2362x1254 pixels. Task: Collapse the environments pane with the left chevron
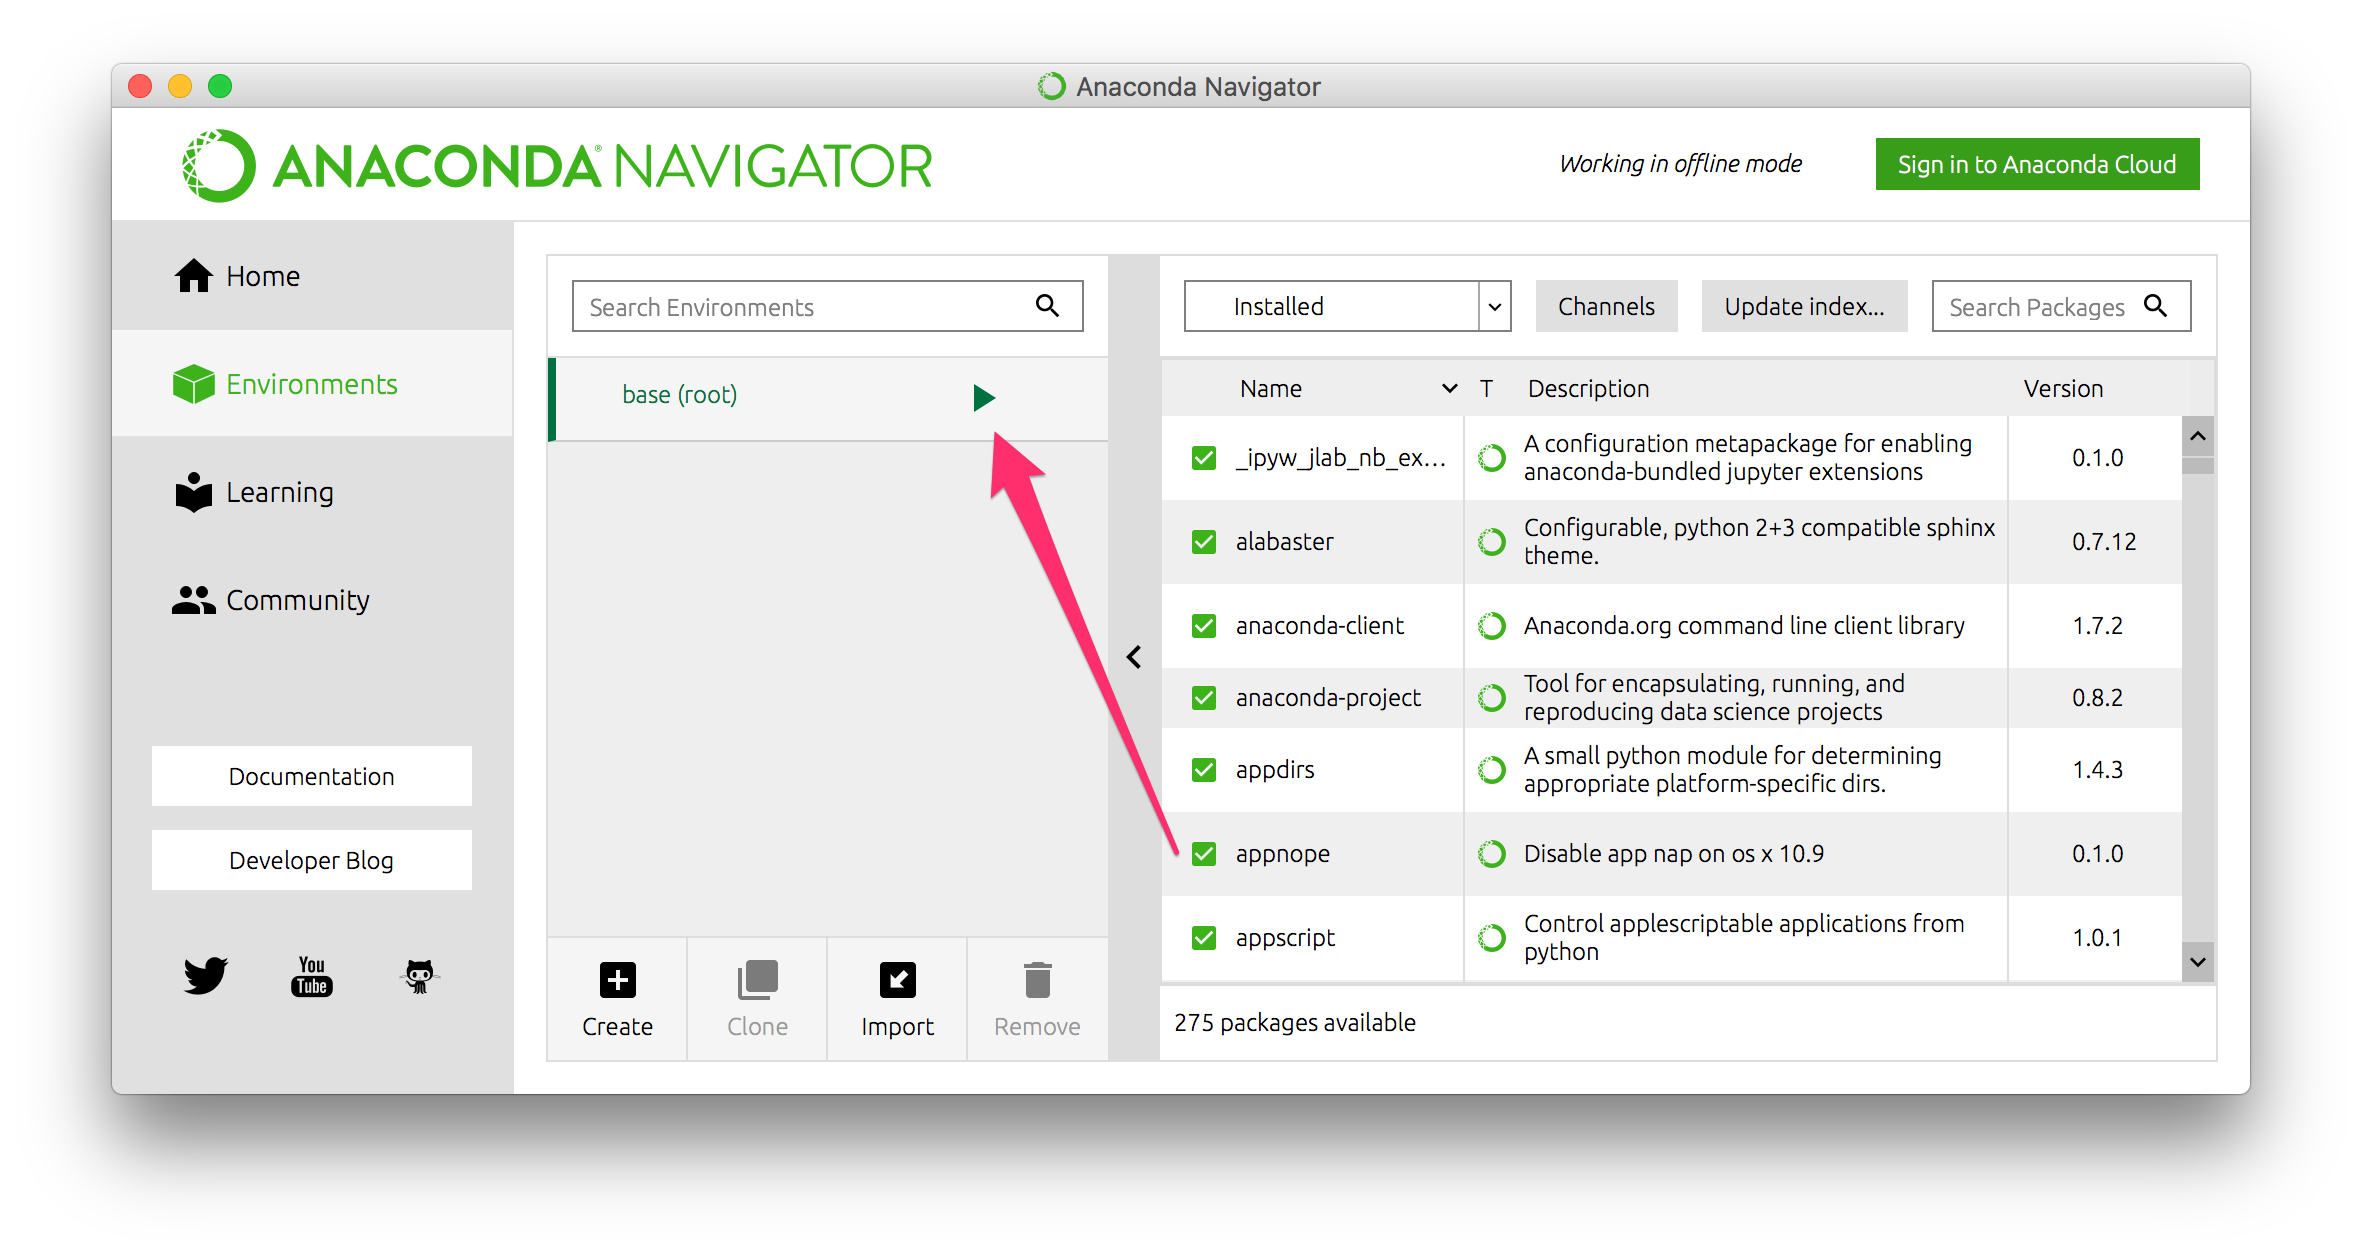tap(1134, 657)
